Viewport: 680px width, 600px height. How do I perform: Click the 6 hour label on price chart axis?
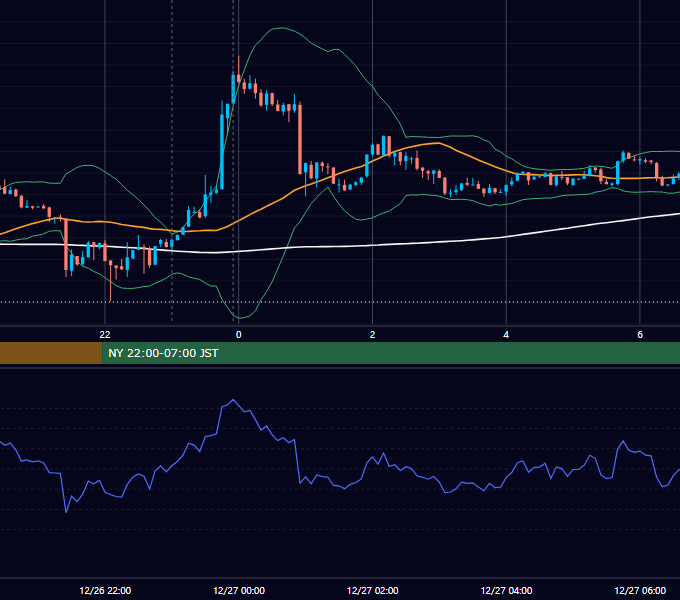pos(640,334)
